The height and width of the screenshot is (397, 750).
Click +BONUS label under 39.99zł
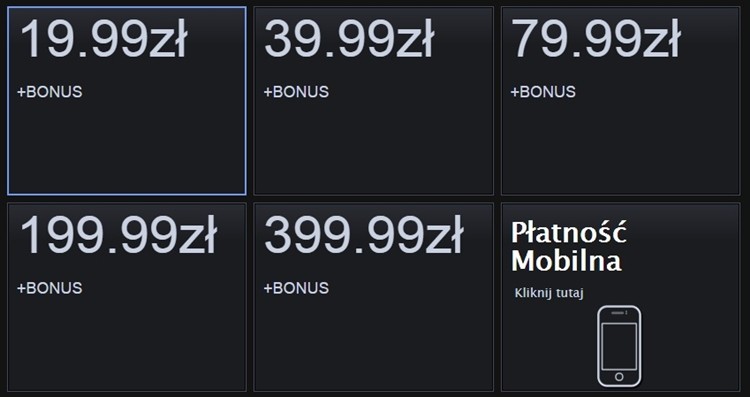tap(297, 92)
